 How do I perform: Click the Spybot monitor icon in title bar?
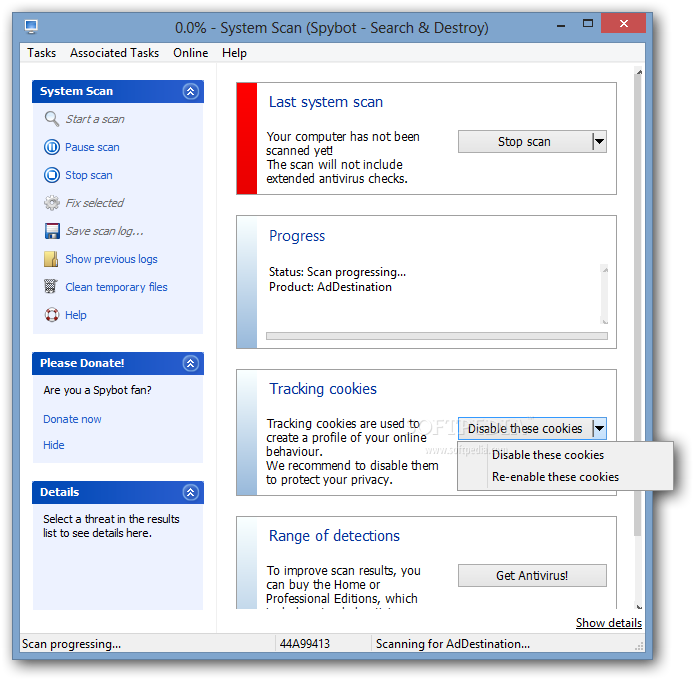point(31,27)
